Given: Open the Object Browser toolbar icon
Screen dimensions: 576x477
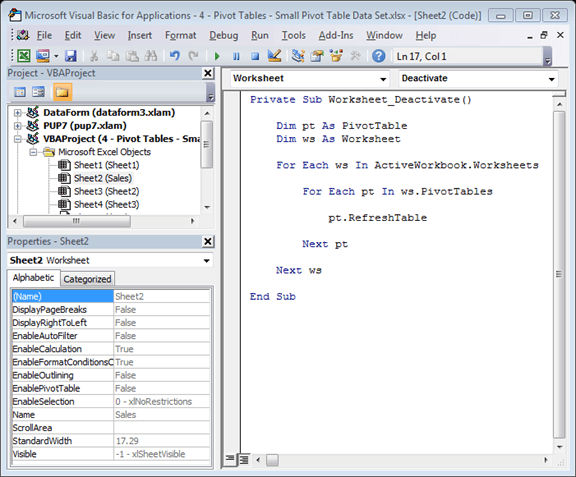Looking at the screenshot, I should point(336,56).
